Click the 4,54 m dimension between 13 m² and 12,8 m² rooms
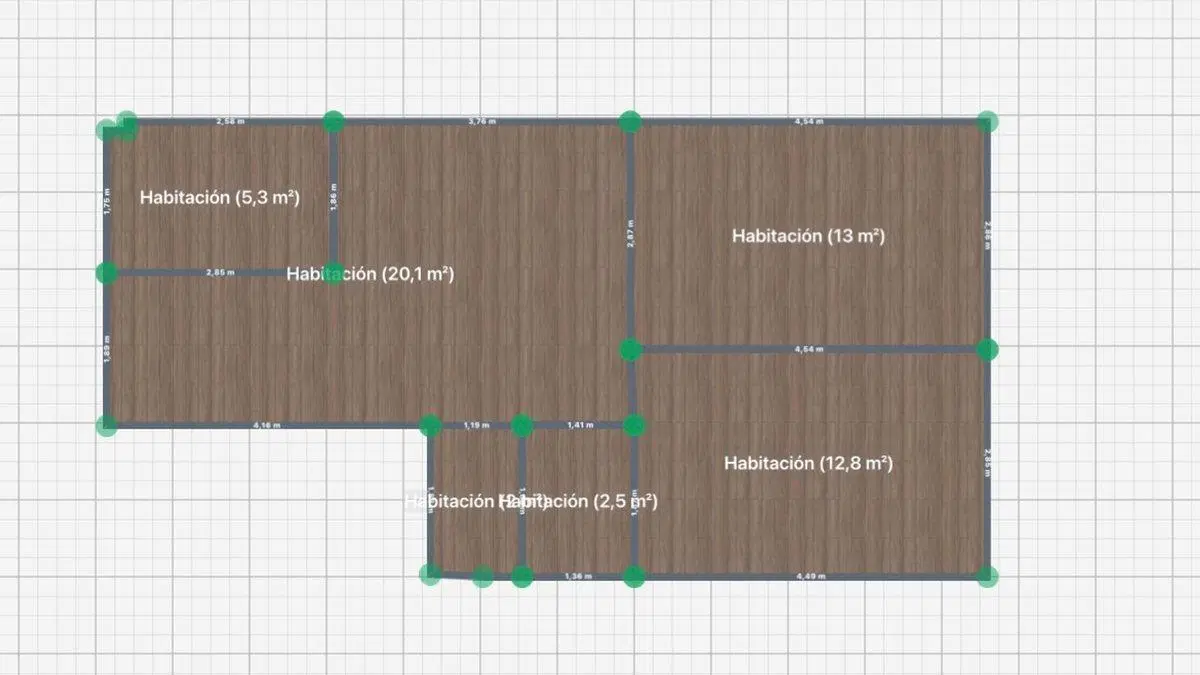The image size is (1200, 675). 808,350
